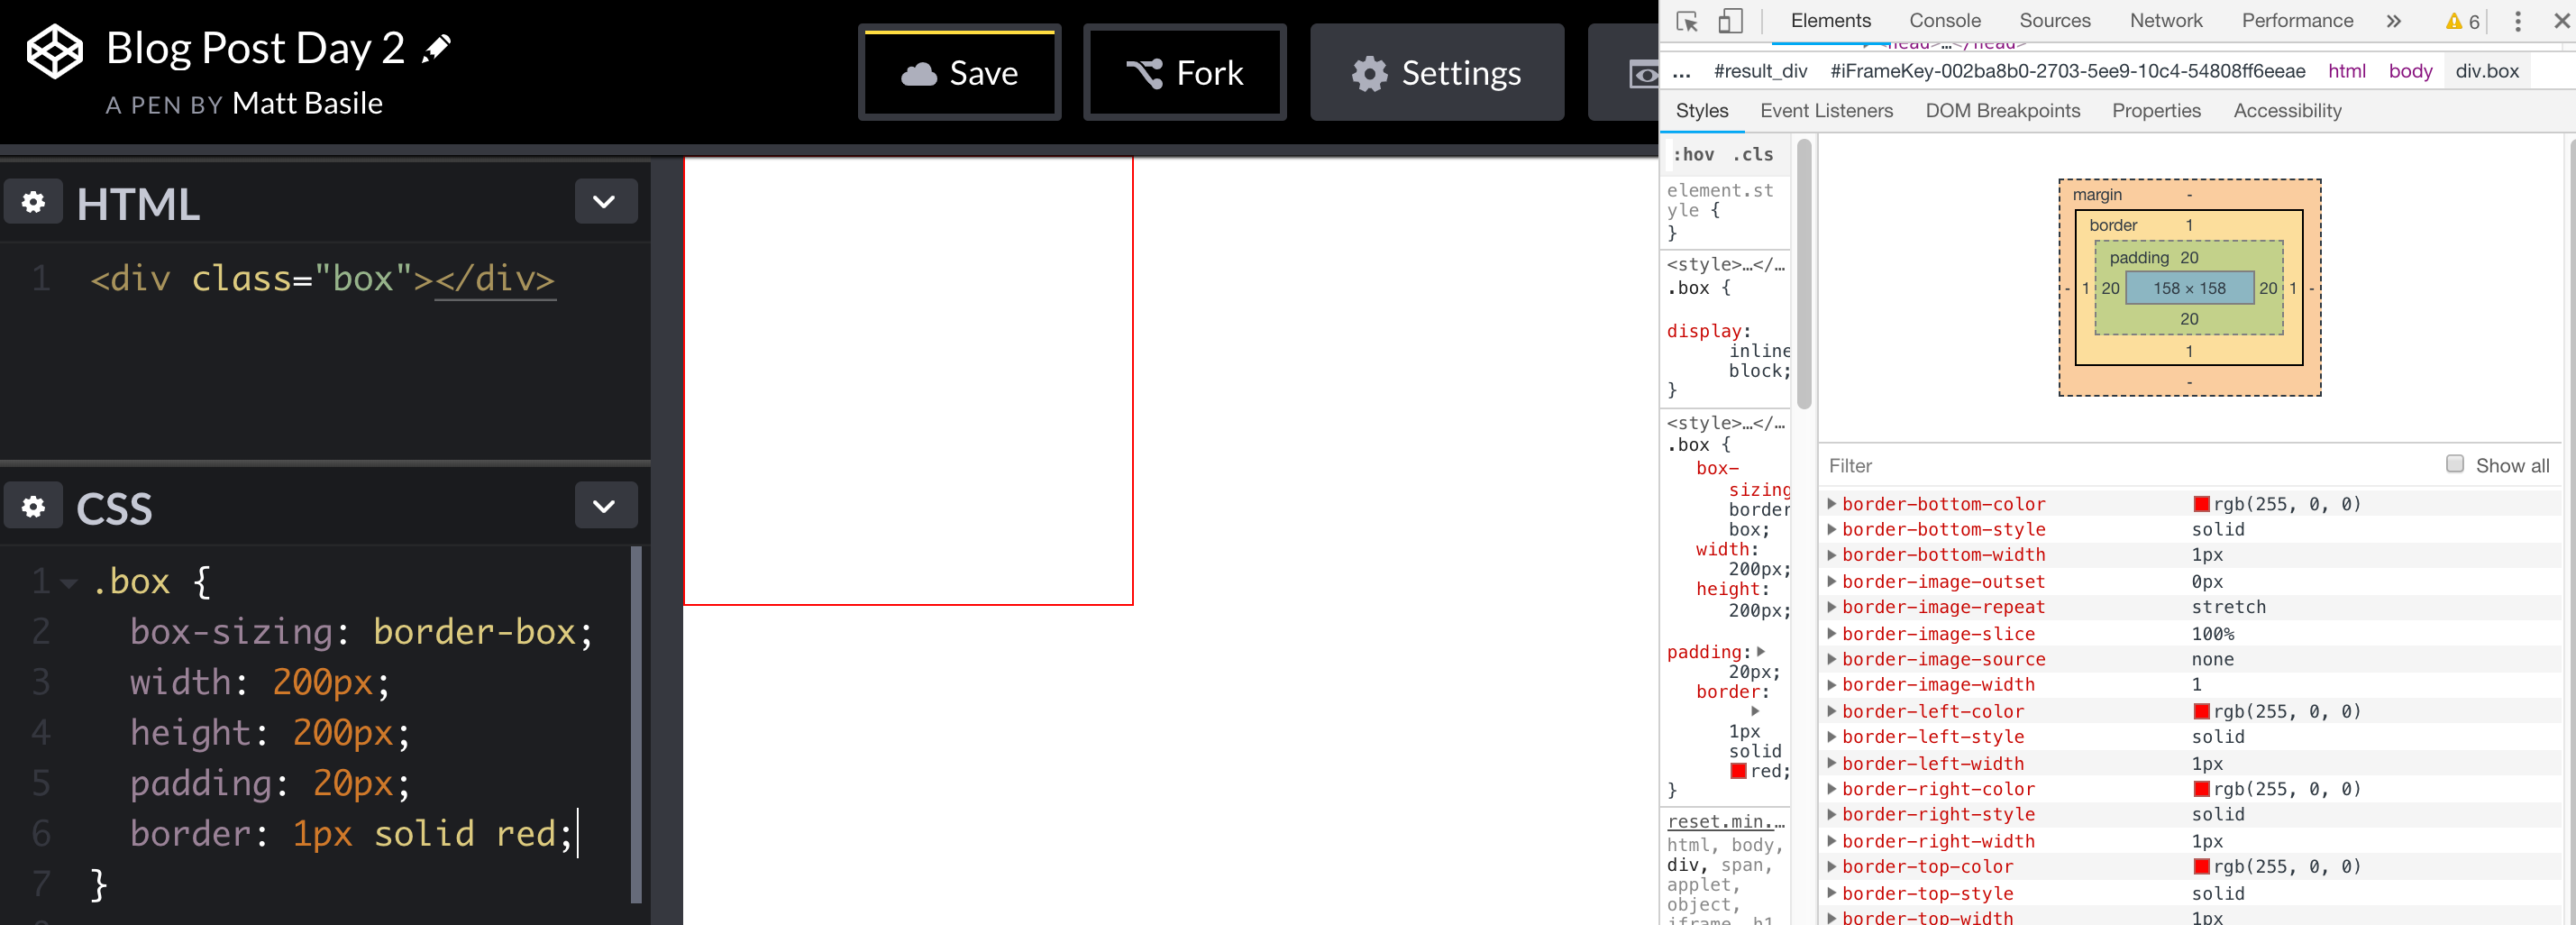Open the CSS panel settings gear
Screen dimensions: 2576x925
(x=33, y=506)
